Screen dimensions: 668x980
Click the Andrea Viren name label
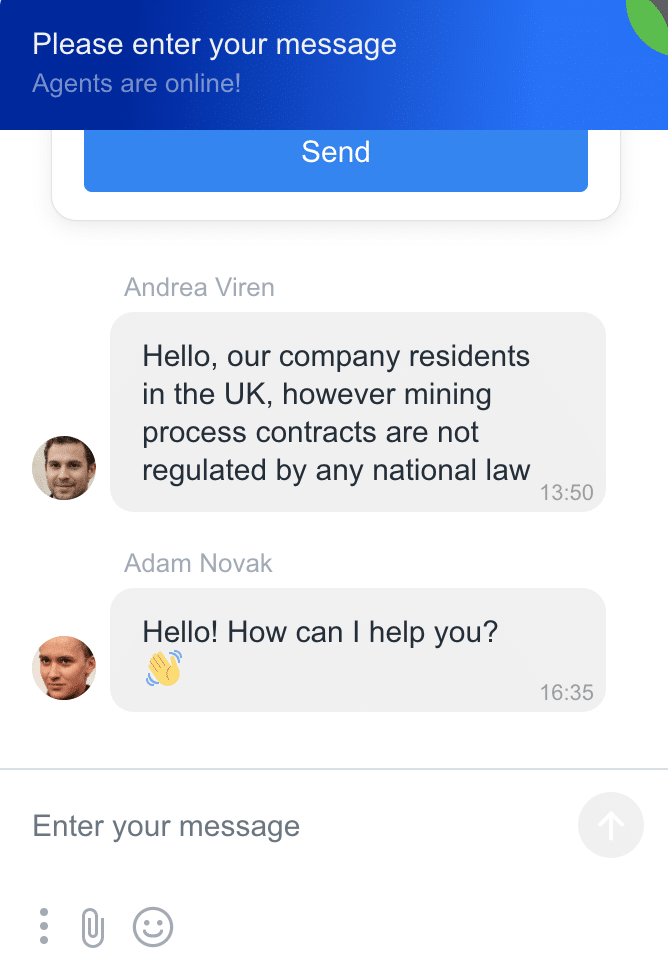point(199,288)
